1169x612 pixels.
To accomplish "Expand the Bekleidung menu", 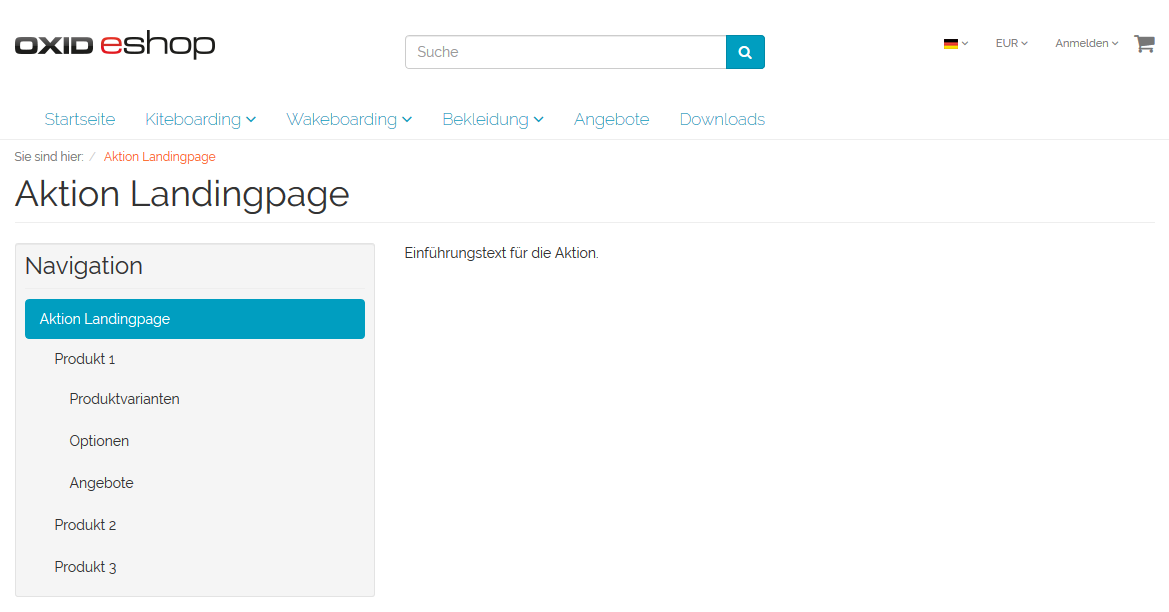I will (x=493, y=119).
